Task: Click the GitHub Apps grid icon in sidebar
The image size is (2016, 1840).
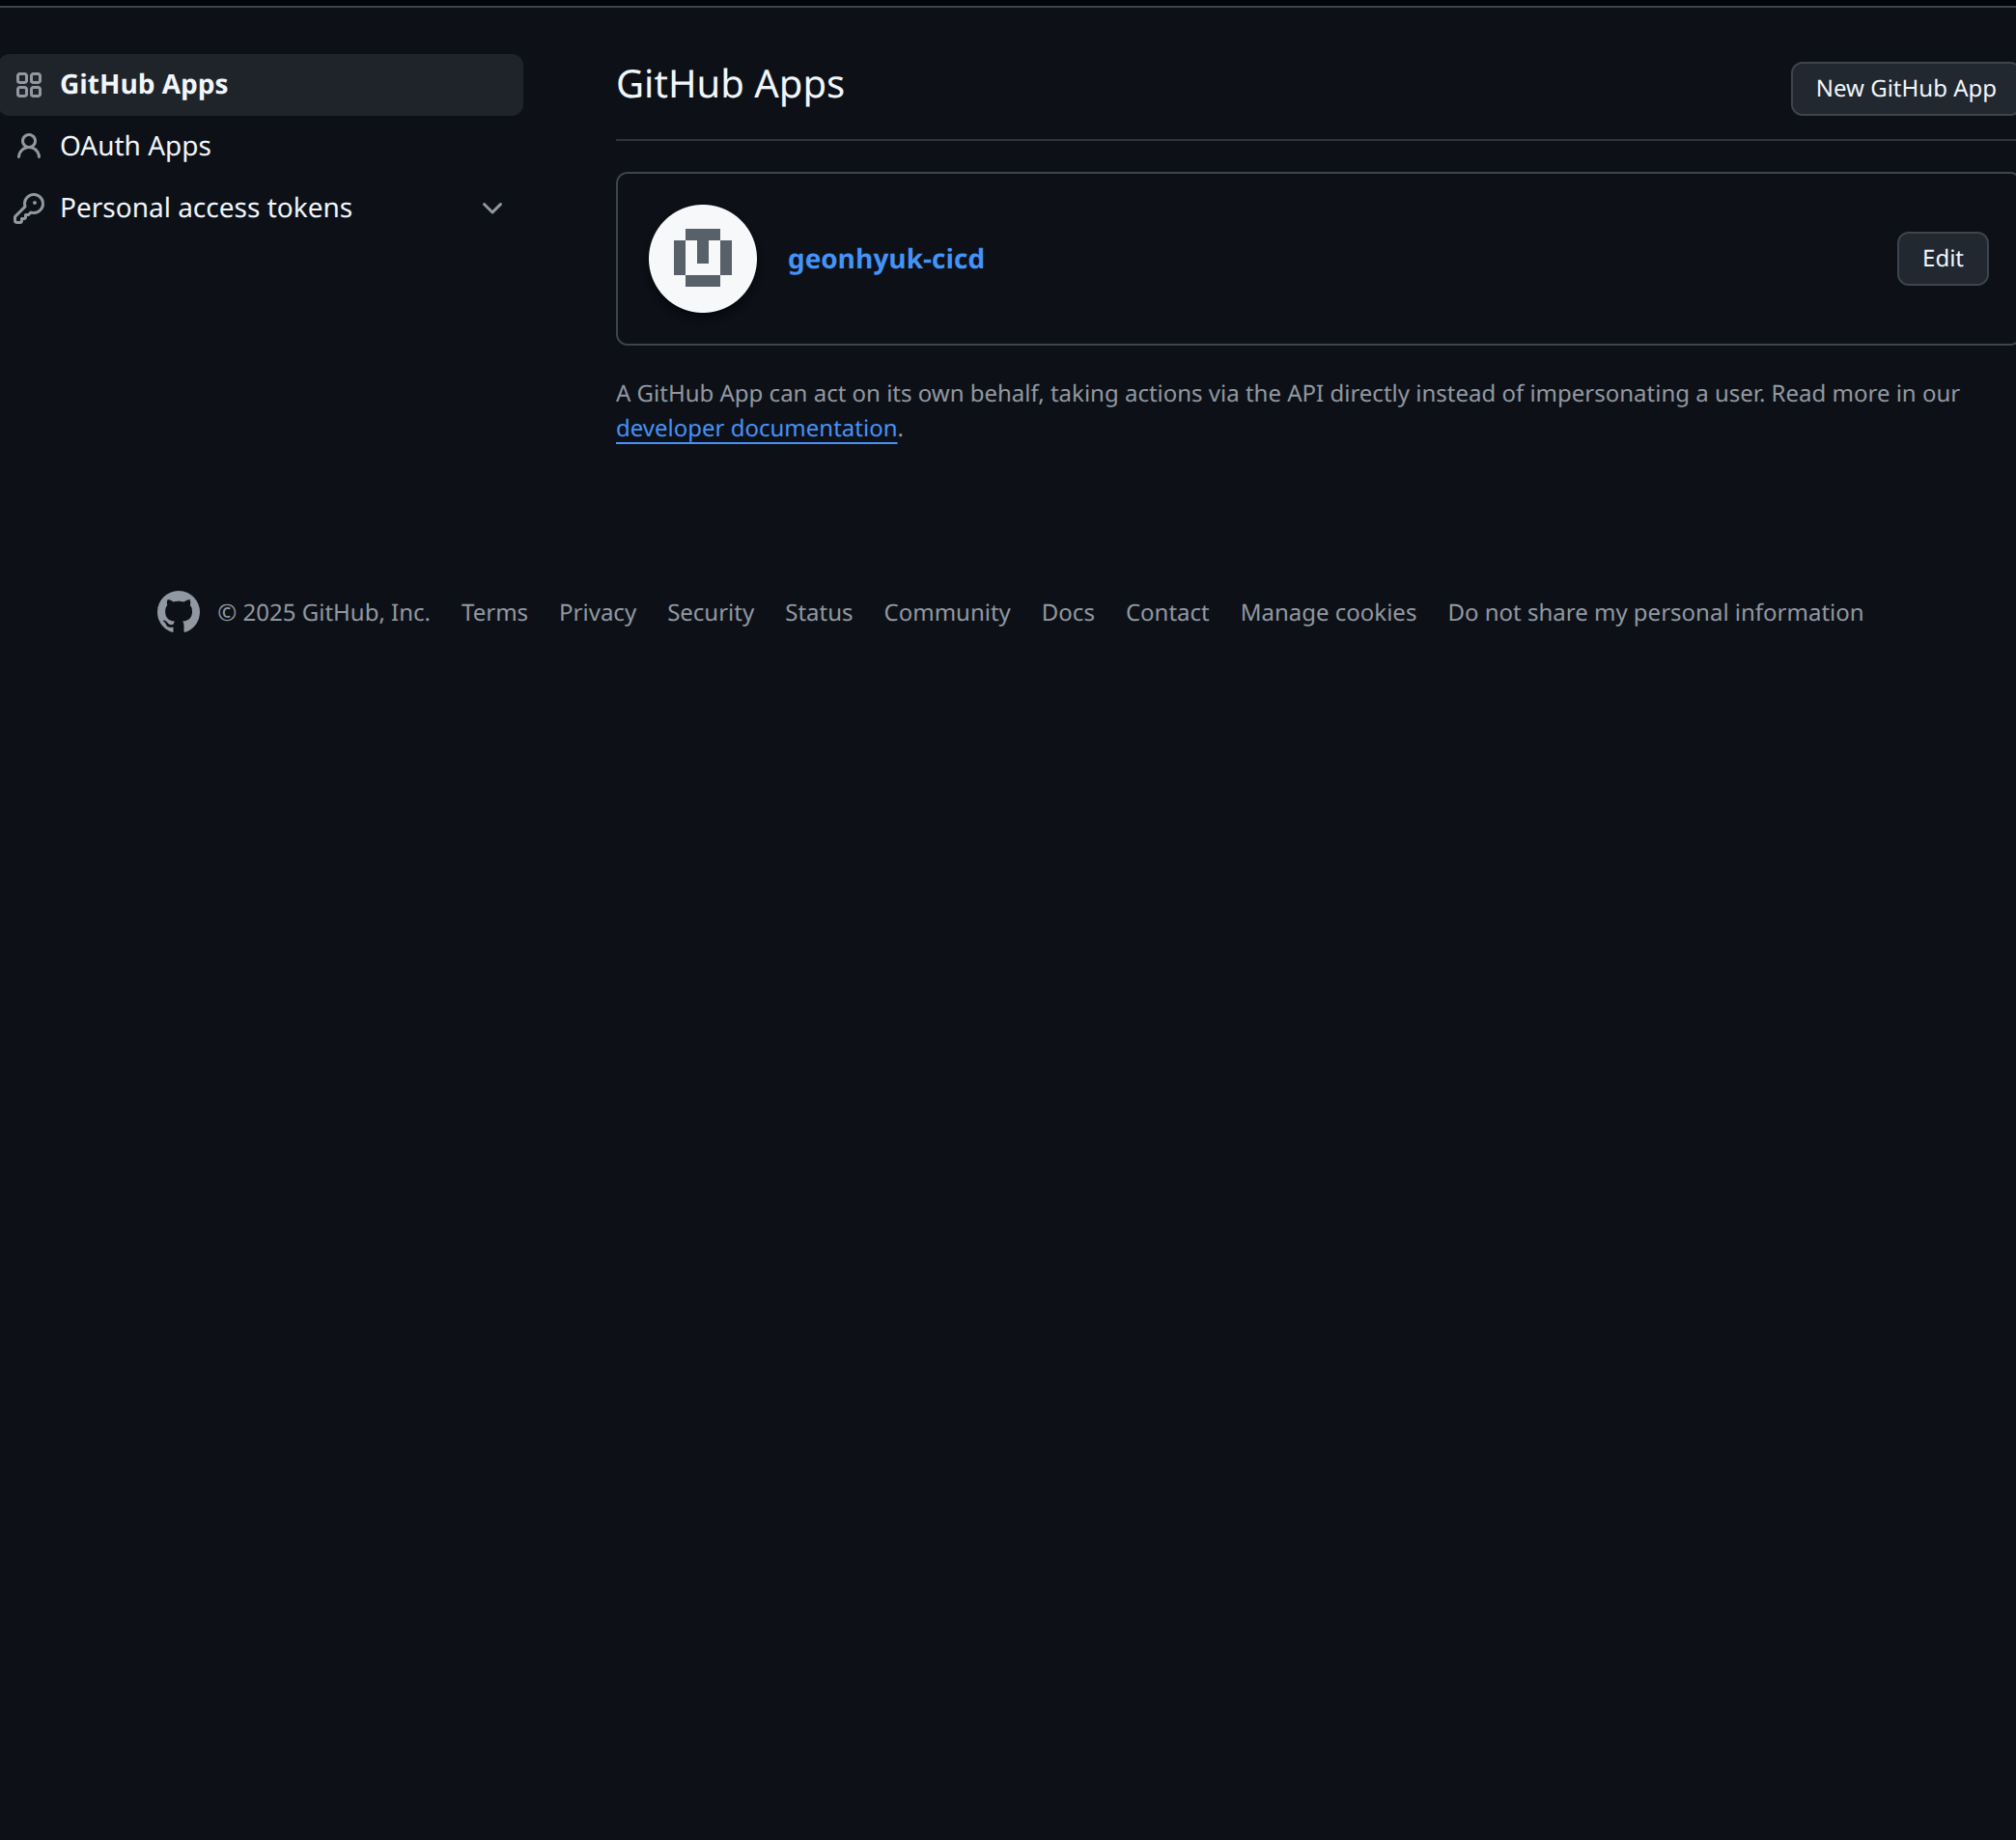Action: point(29,85)
